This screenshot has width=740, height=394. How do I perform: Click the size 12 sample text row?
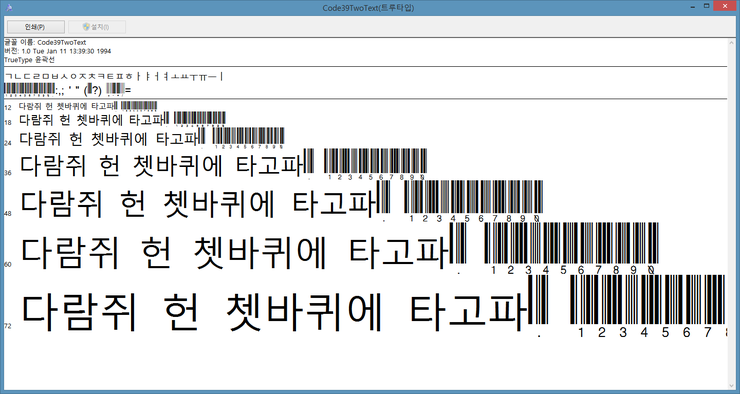pos(88,106)
